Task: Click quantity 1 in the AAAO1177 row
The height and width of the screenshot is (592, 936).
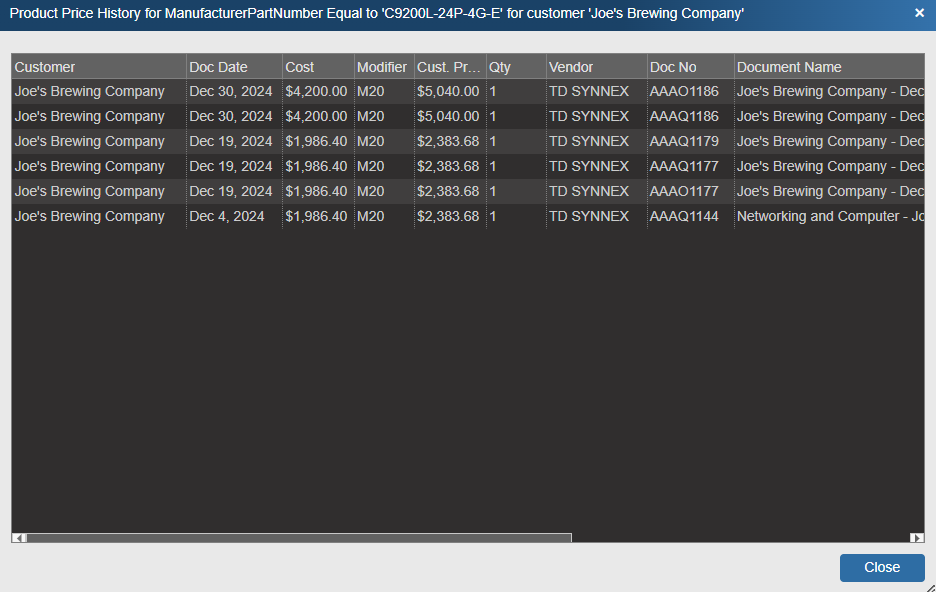Action: tap(493, 192)
